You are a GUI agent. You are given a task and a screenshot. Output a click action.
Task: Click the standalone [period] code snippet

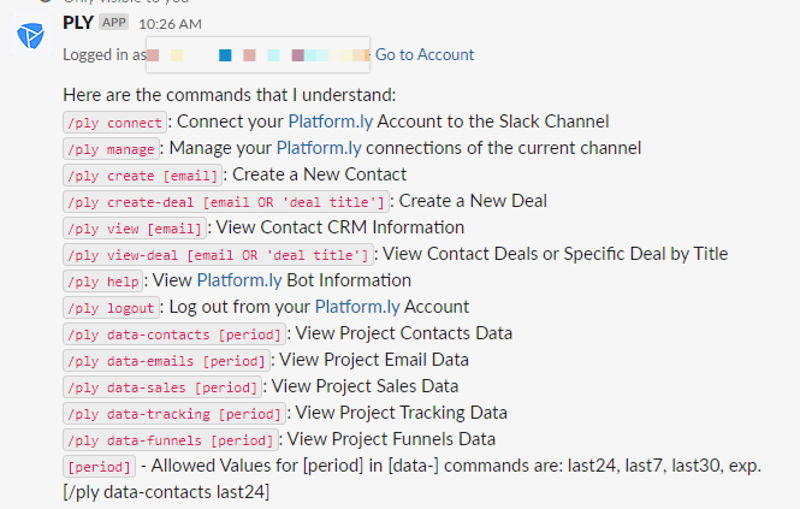coord(99,467)
